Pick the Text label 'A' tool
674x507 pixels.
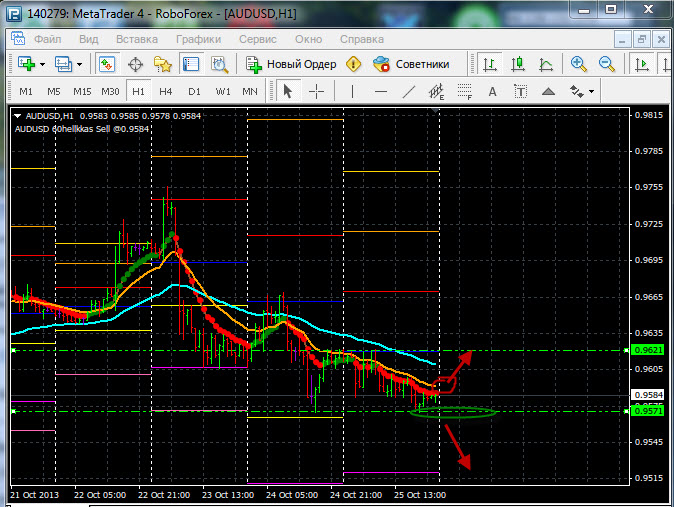(492, 91)
